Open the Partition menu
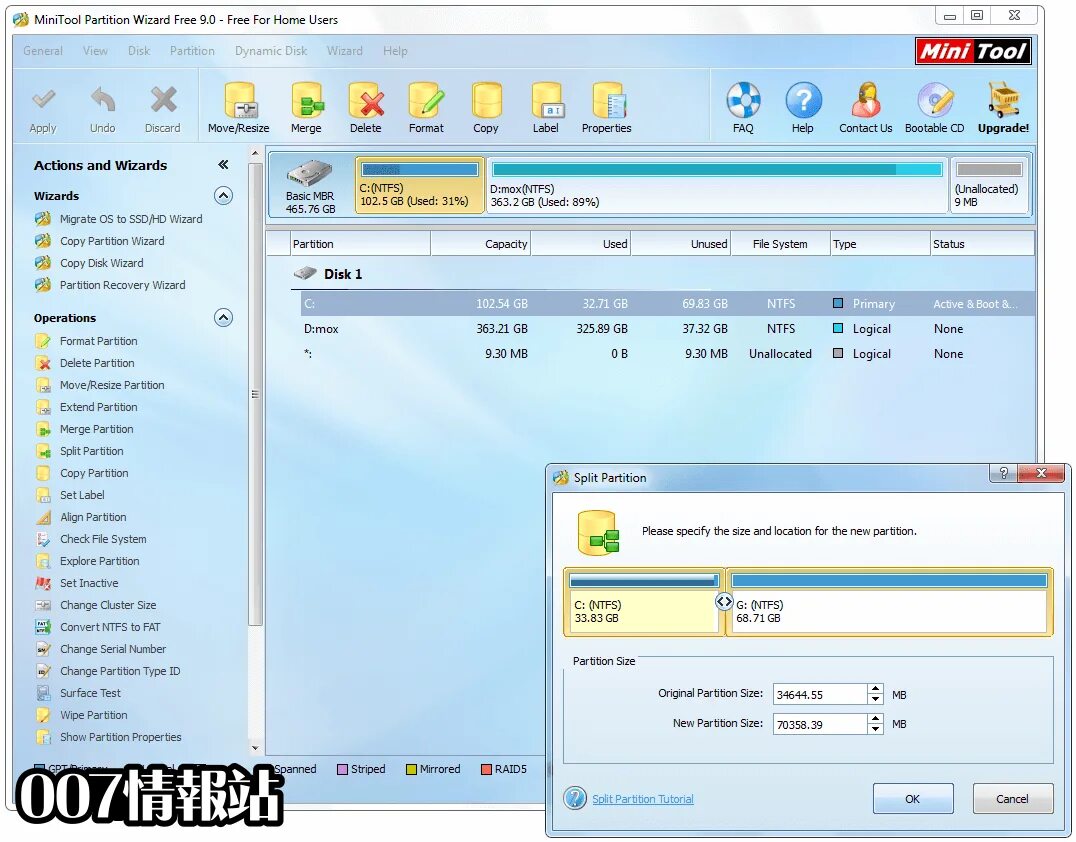Viewport: 1076px width, 842px height. pos(192,51)
